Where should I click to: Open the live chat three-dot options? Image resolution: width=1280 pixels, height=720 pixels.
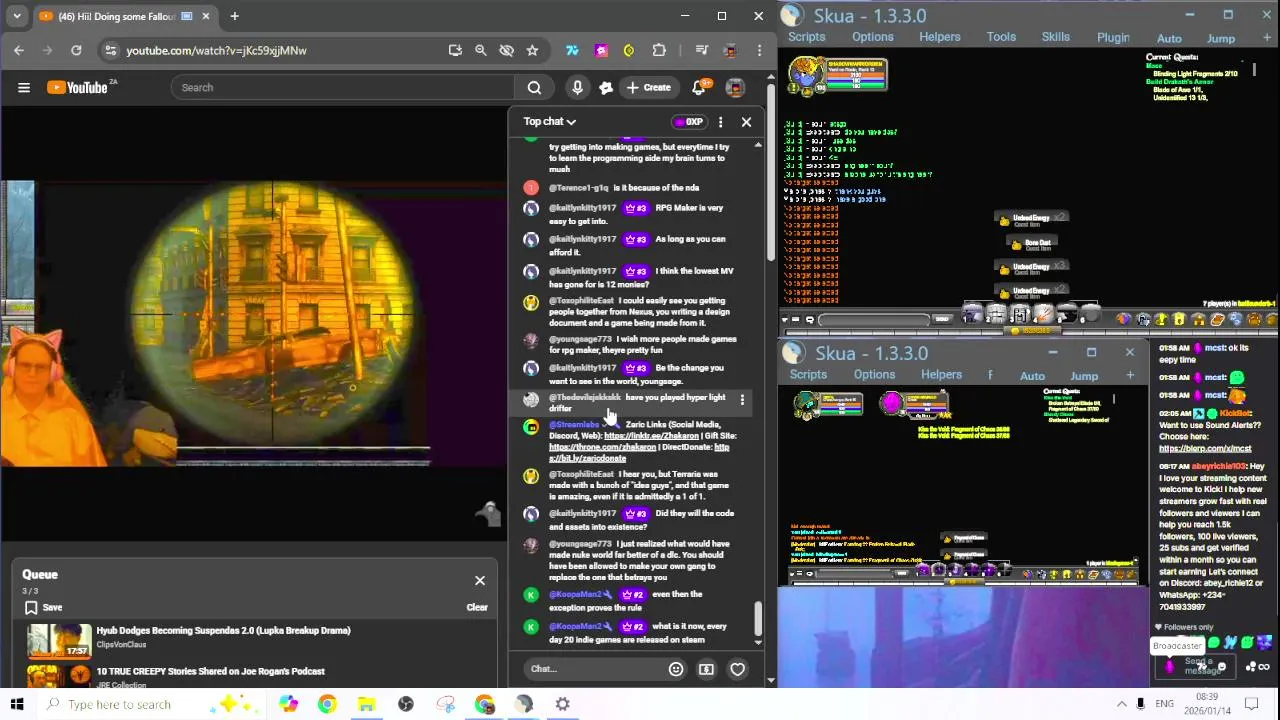[x=720, y=122]
